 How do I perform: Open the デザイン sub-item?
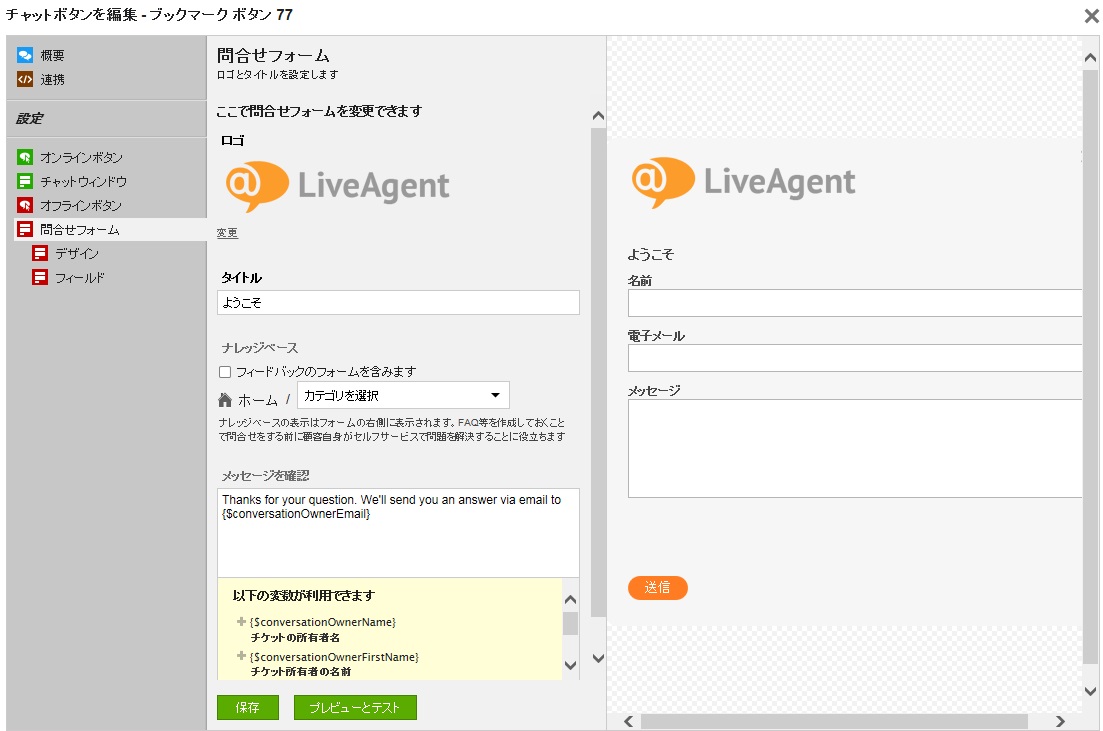pos(77,253)
